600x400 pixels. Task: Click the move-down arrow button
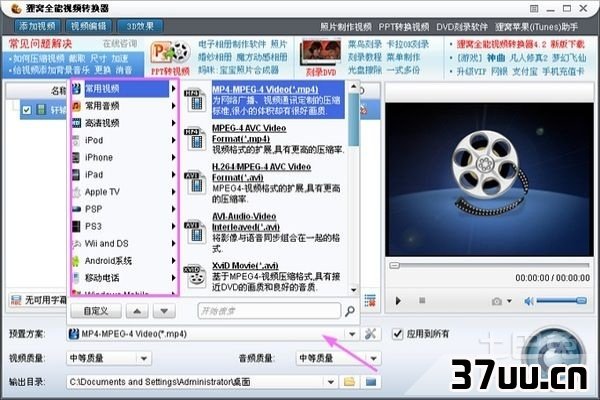(164, 311)
